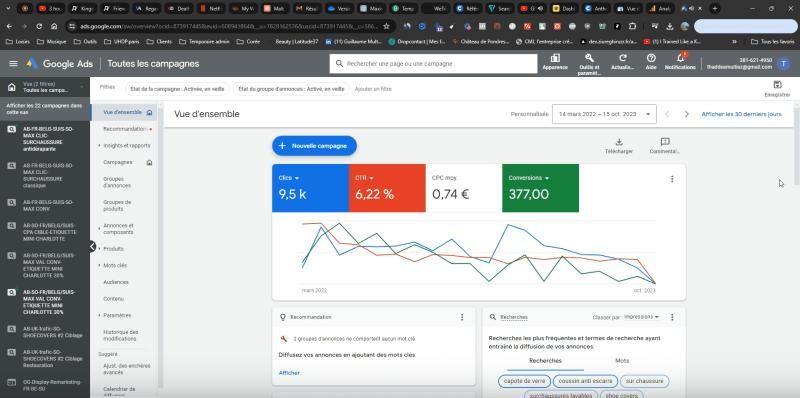Open the Aide help icon
800x398 pixels.
pyautogui.click(x=651, y=58)
